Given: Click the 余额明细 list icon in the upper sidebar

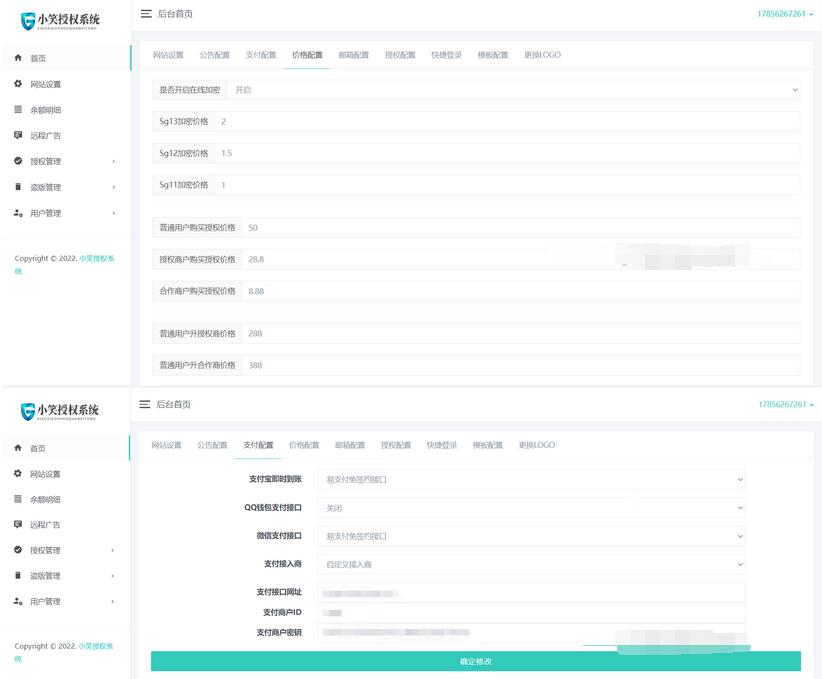Looking at the screenshot, I should pyautogui.click(x=18, y=110).
